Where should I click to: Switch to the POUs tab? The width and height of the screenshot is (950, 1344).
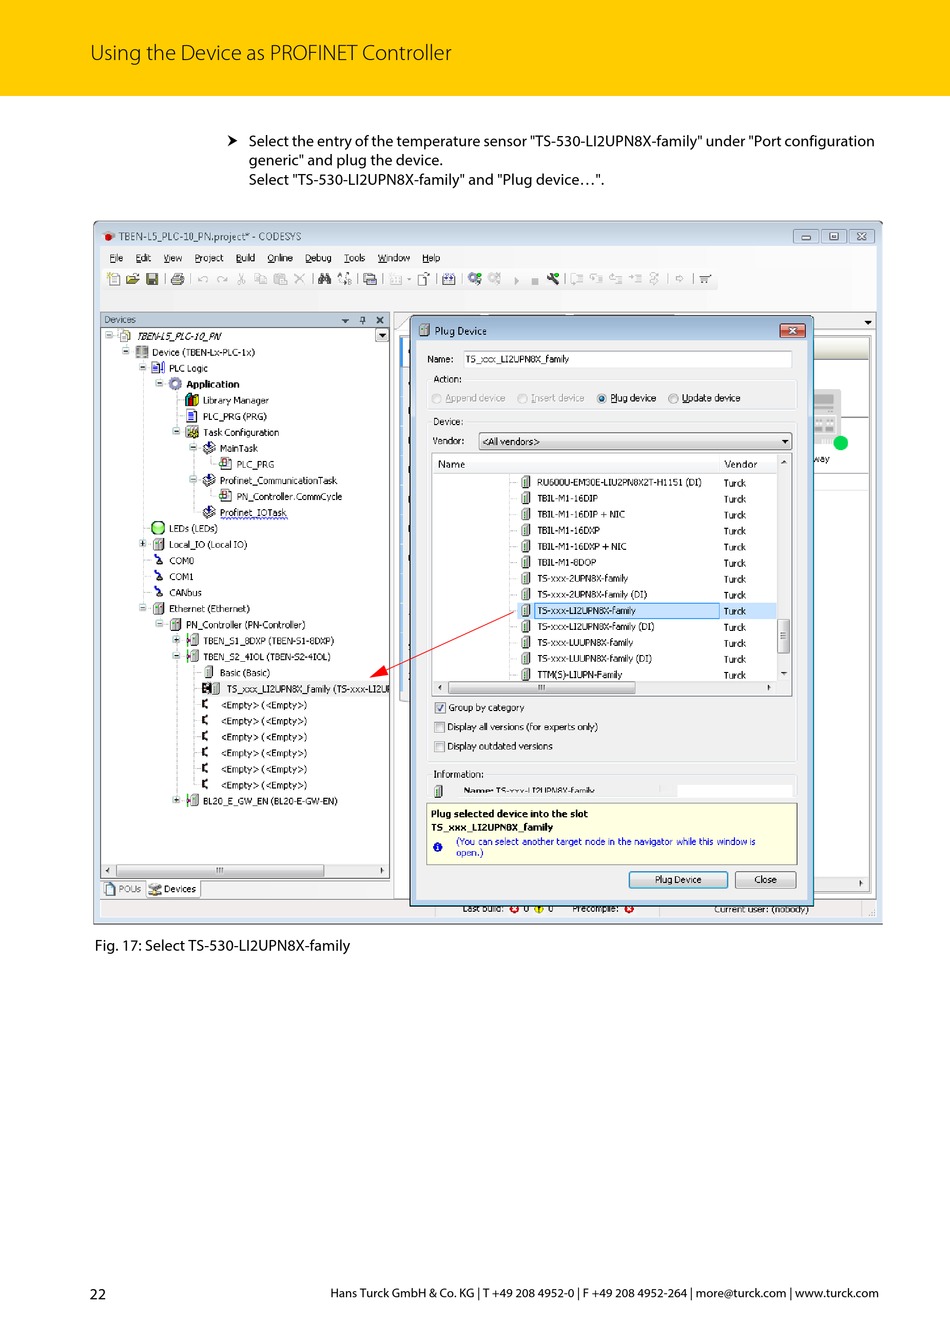pyautogui.click(x=123, y=889)
